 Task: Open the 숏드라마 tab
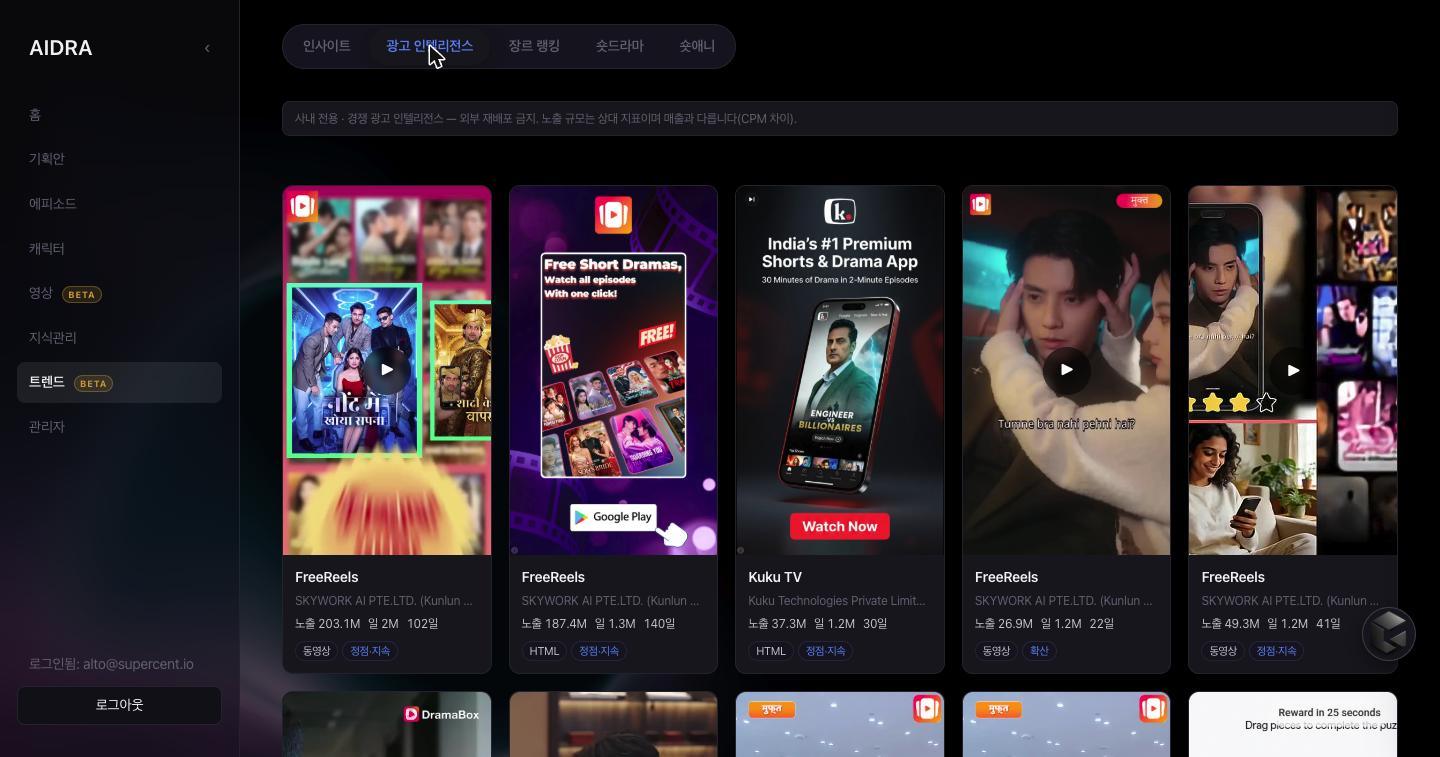(620, 46)
